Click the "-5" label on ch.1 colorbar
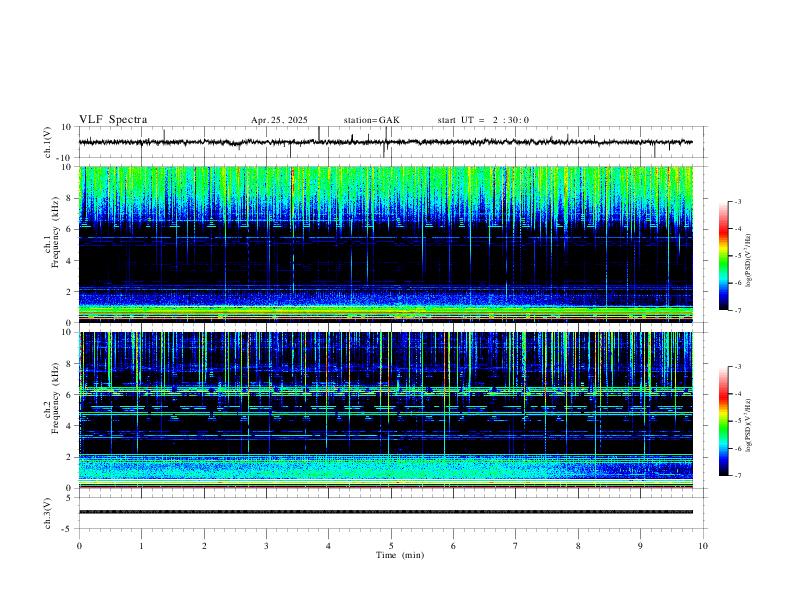The image size is (792, 612). pos(738,256)
